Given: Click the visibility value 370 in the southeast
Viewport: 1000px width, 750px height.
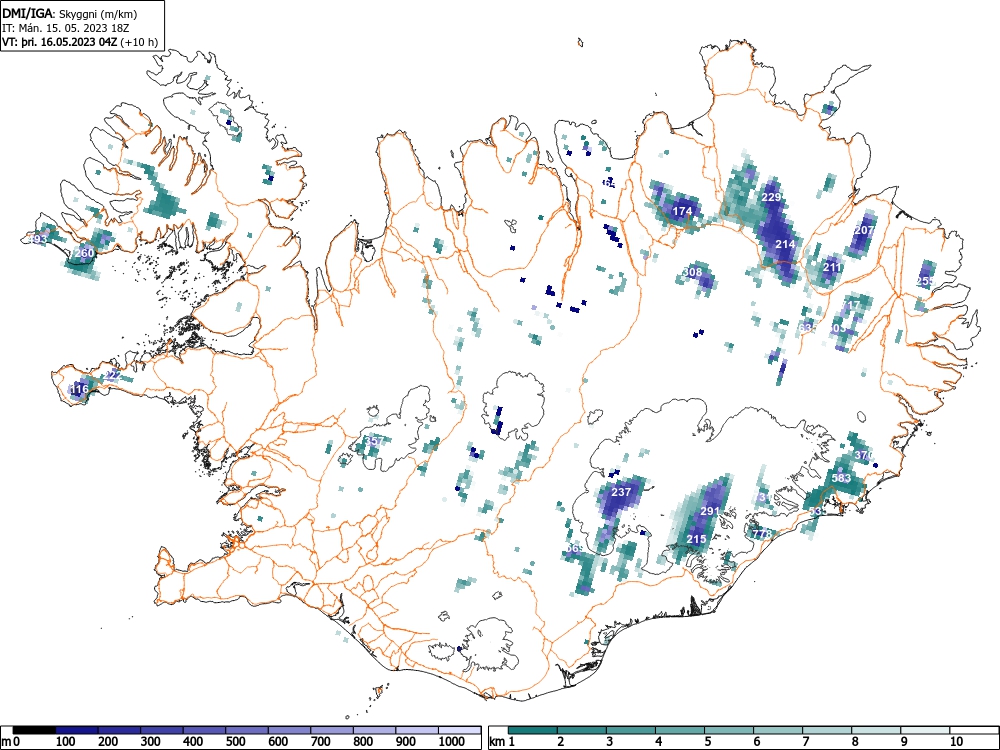Looking at the screenshot, I should coord(864,455).
